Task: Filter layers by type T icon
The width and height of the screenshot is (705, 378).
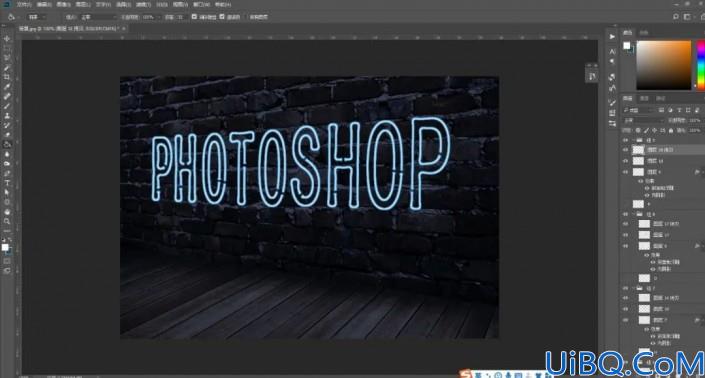Action: [x=679, y=110]
